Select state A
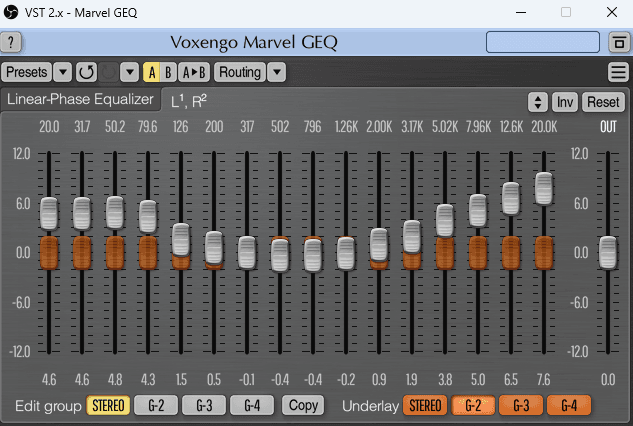Screen dimensions: 633x426 (x=151, y=72)
